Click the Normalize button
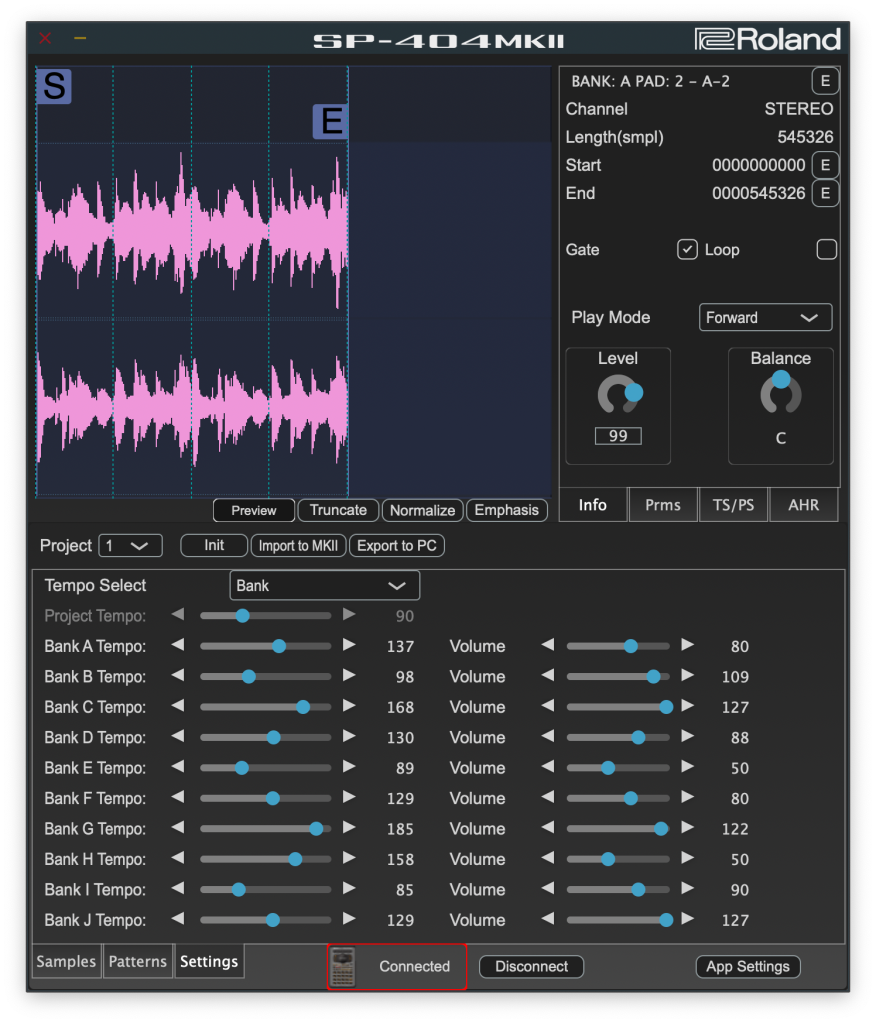876x1023 pixels. [422, 510]
